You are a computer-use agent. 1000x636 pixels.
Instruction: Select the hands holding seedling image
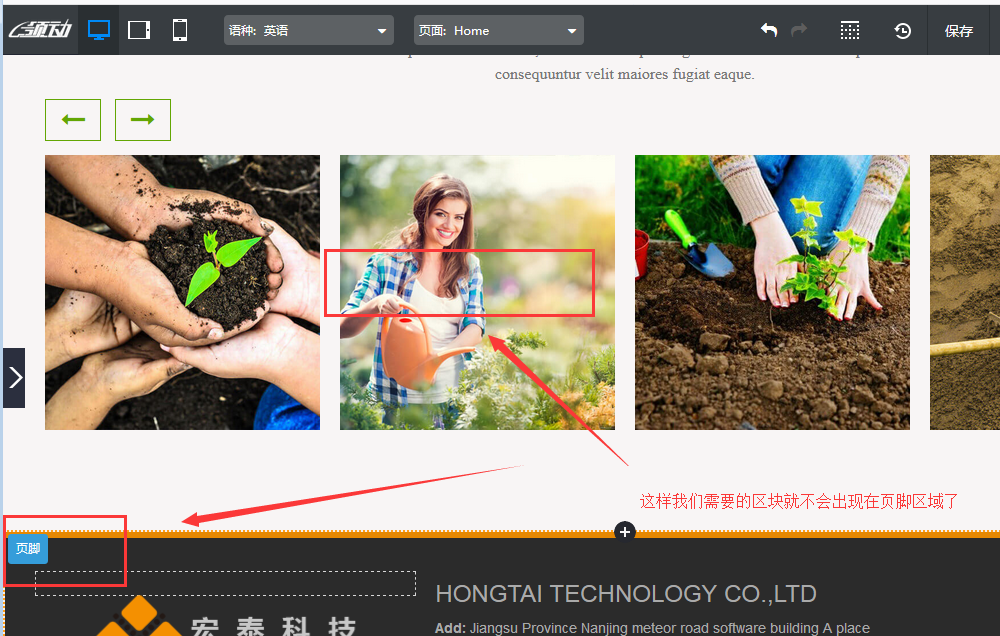tap(182, 292)
